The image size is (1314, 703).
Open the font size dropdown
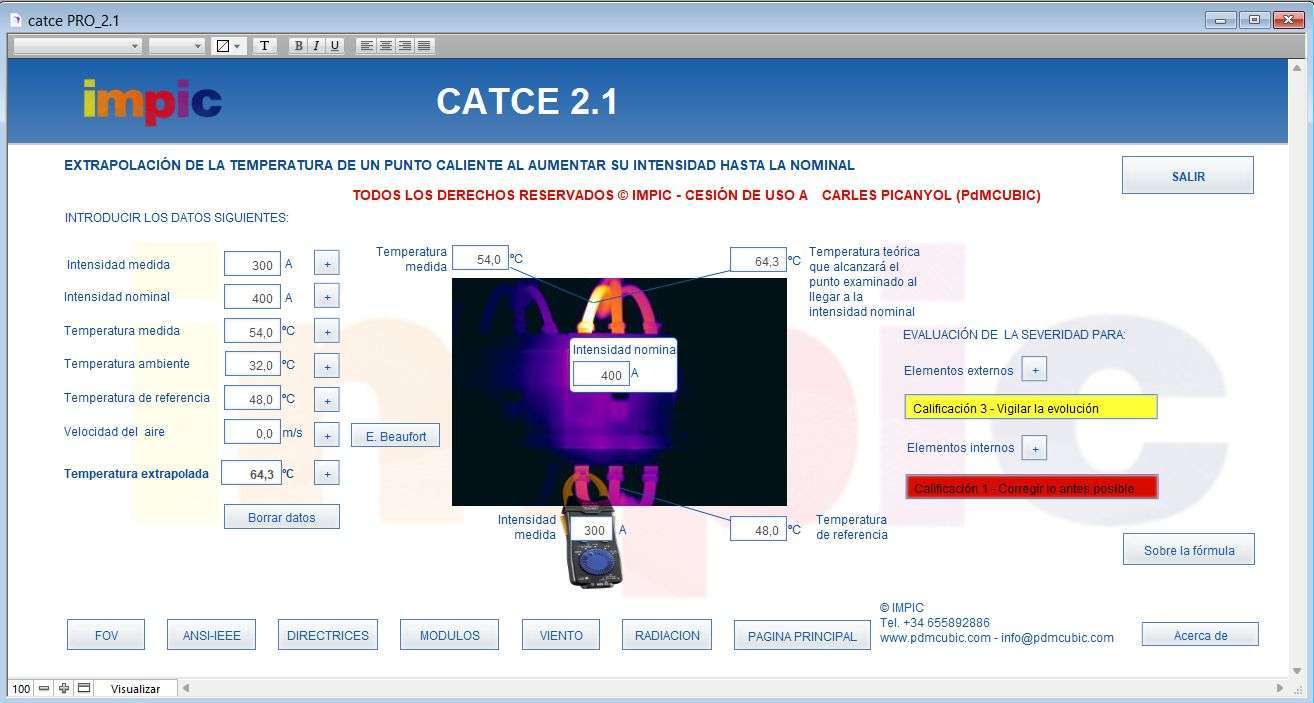197,45
